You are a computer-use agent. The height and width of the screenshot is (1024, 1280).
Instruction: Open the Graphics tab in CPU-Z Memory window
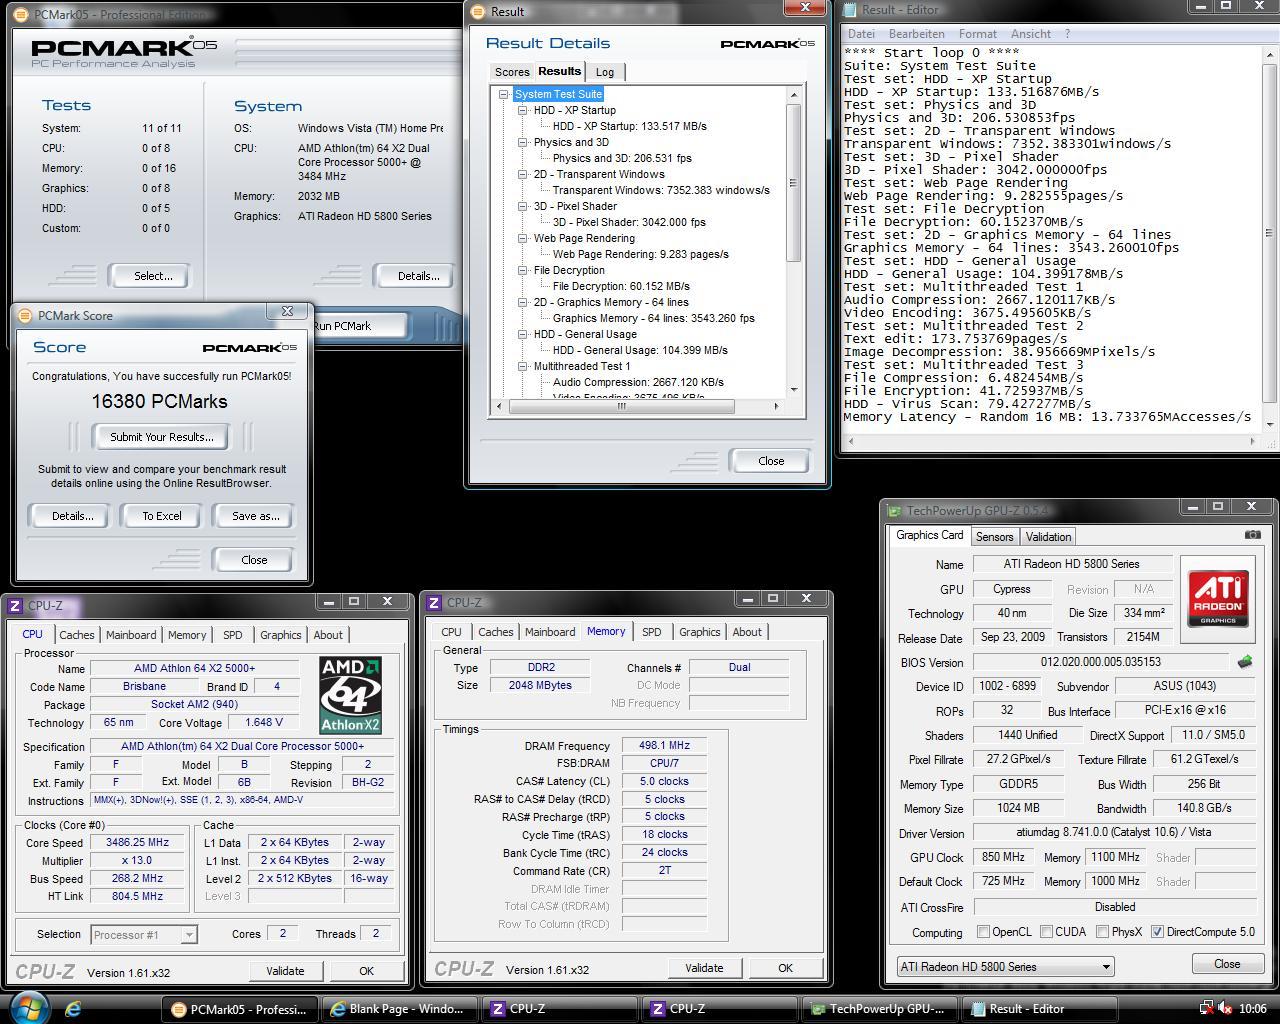tap(699, 632)
